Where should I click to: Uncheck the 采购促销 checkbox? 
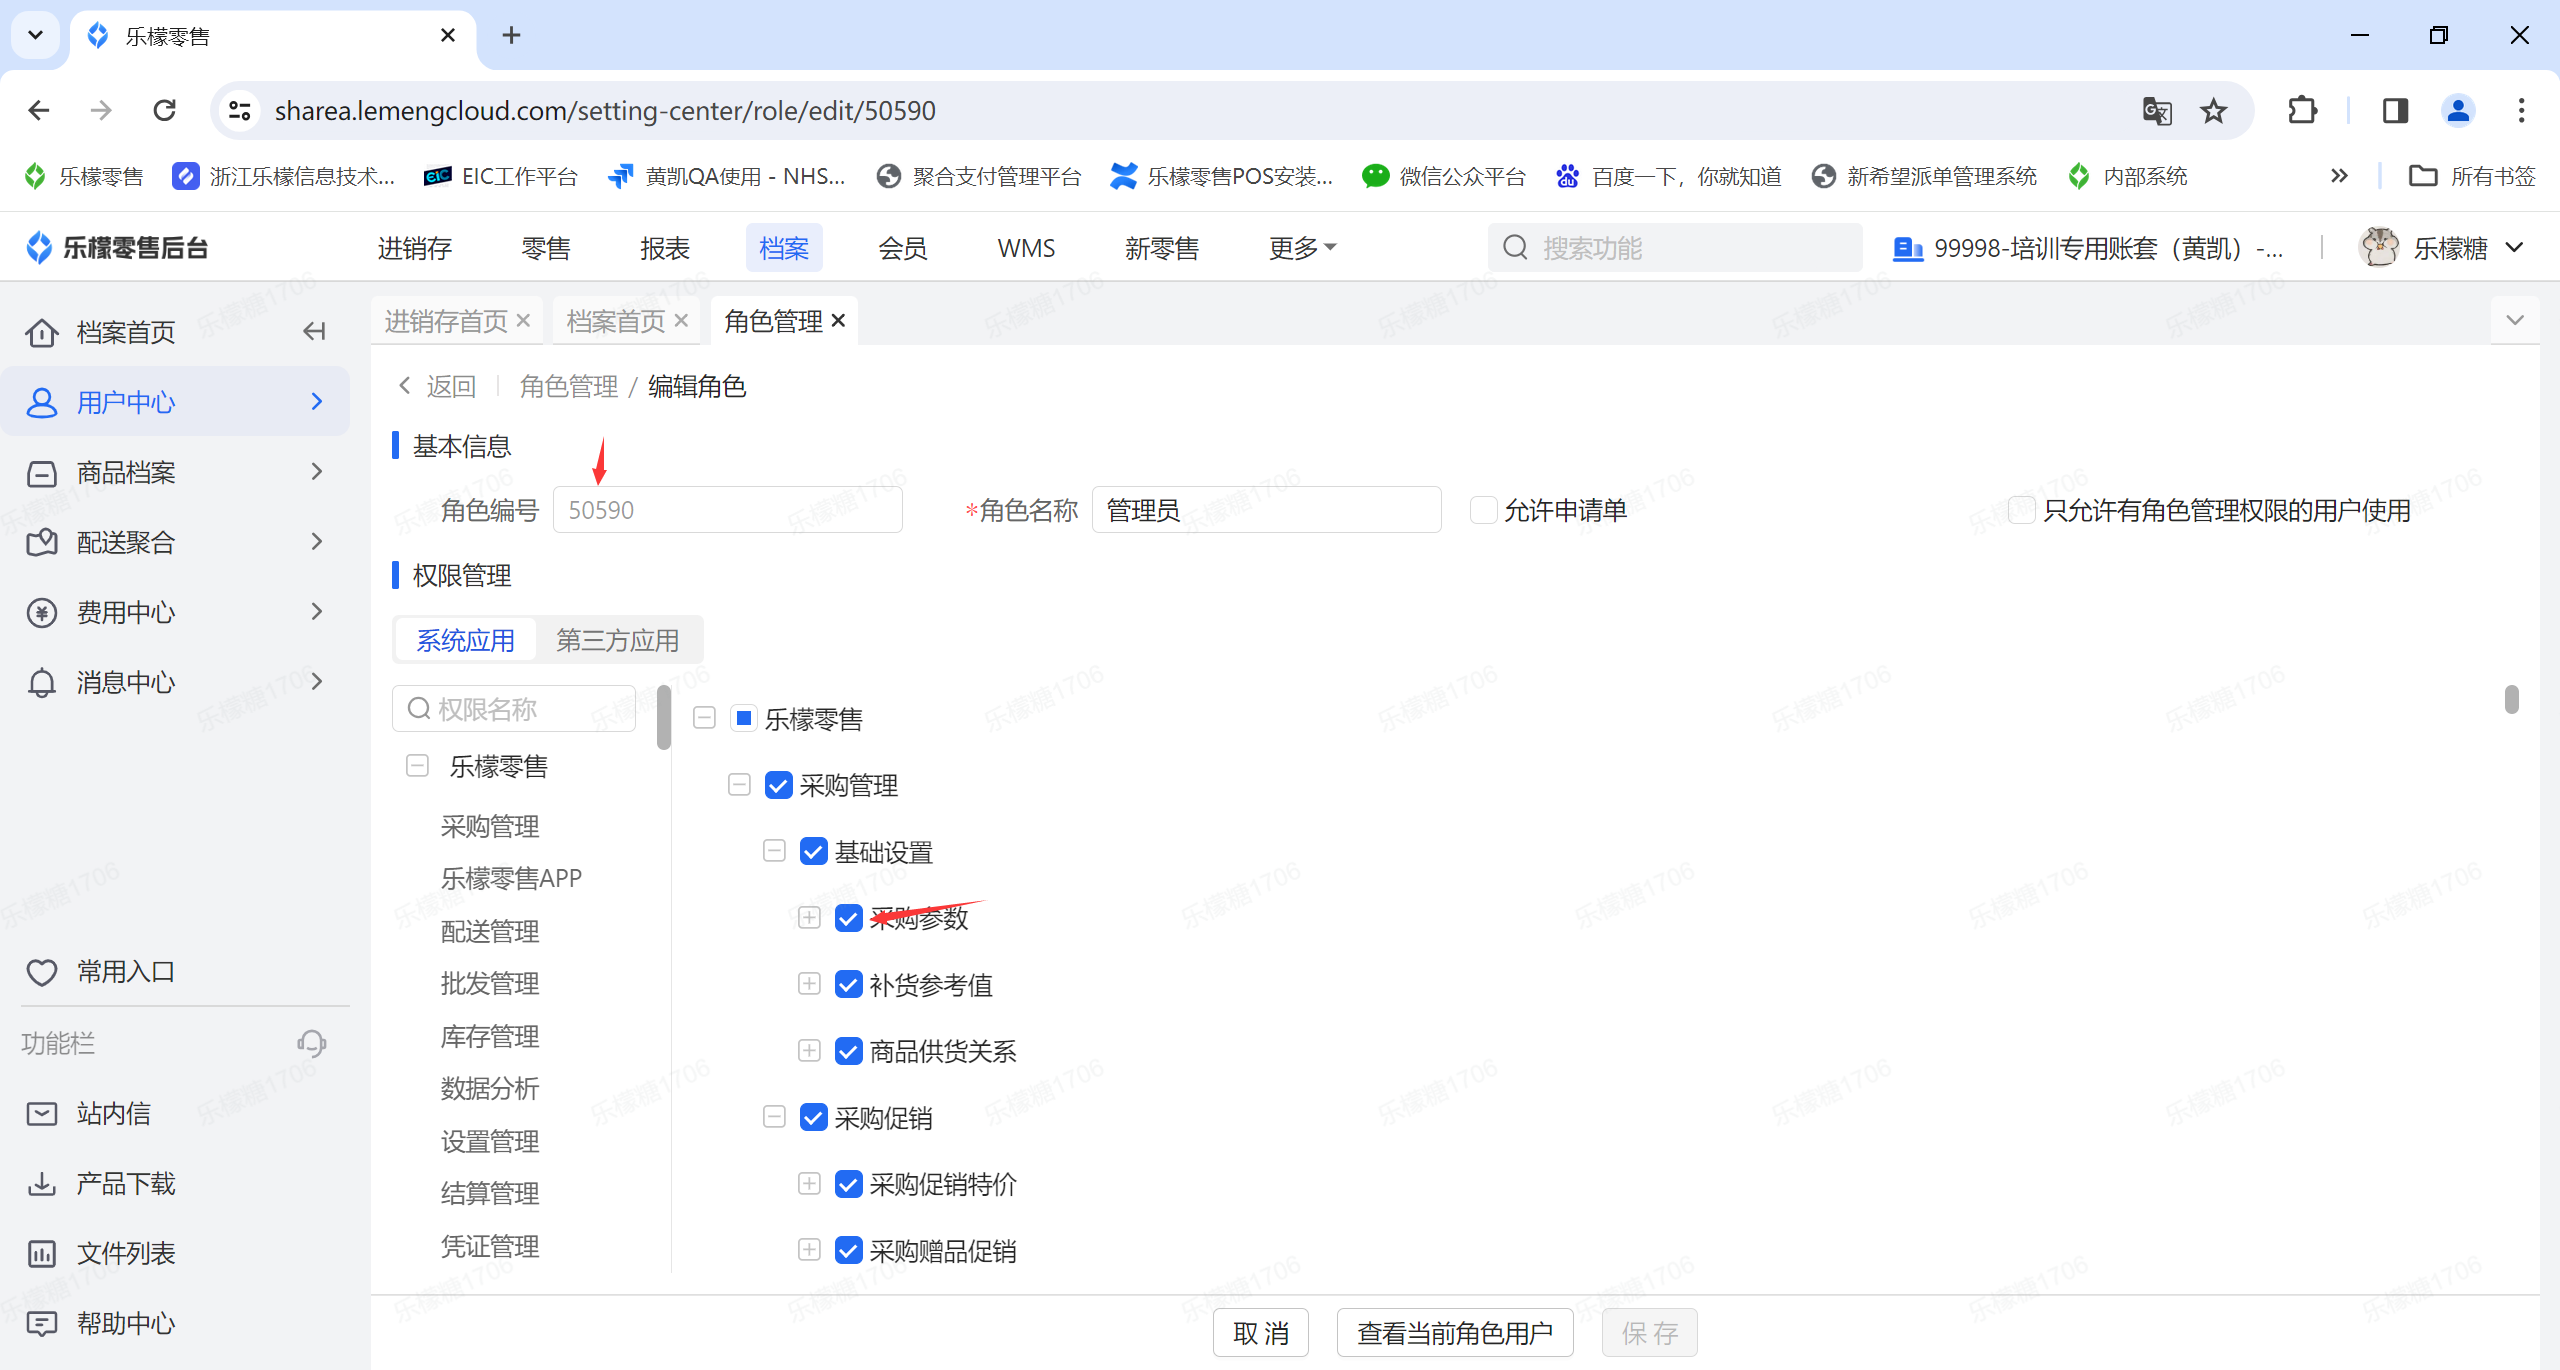814,1118
